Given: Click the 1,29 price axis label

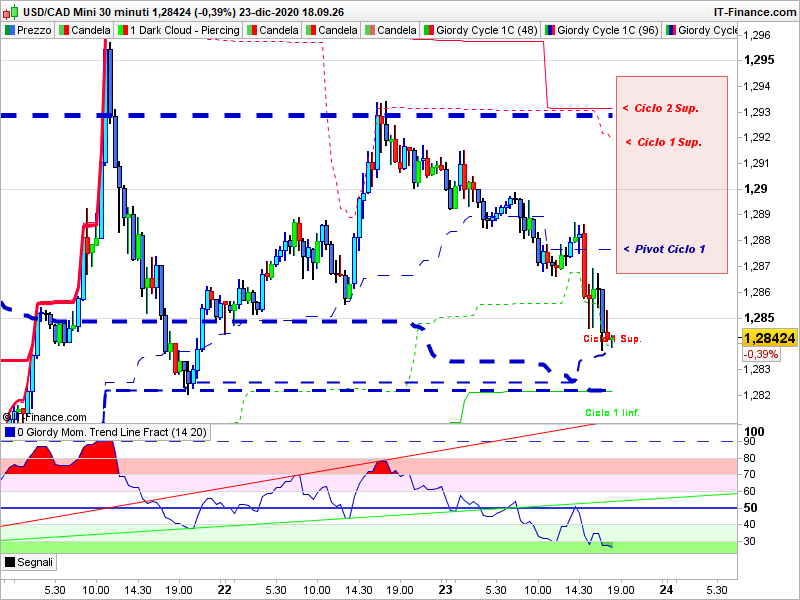Looking at the screenshot, I should [755, 189].
